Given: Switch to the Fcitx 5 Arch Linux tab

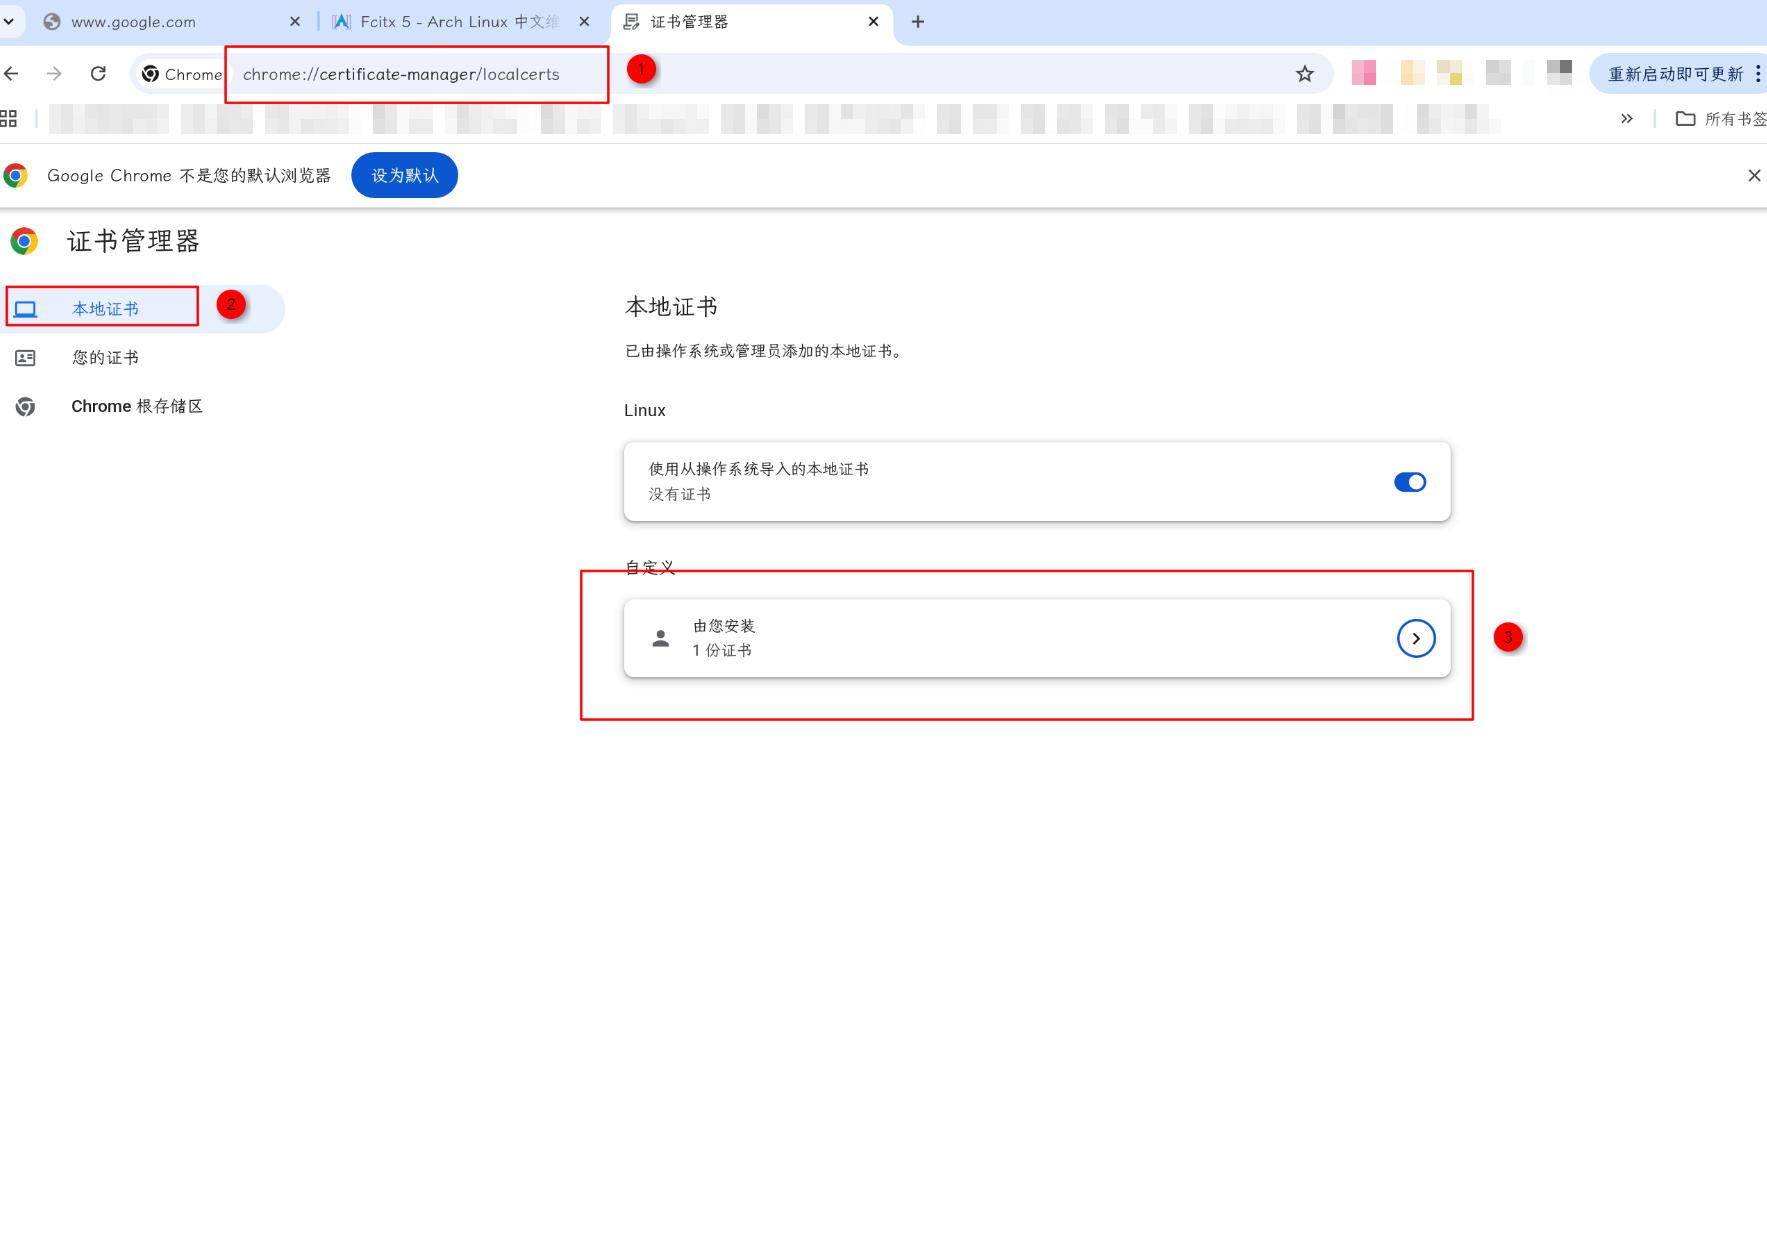Looking at the screenshot, I should 460,21.
